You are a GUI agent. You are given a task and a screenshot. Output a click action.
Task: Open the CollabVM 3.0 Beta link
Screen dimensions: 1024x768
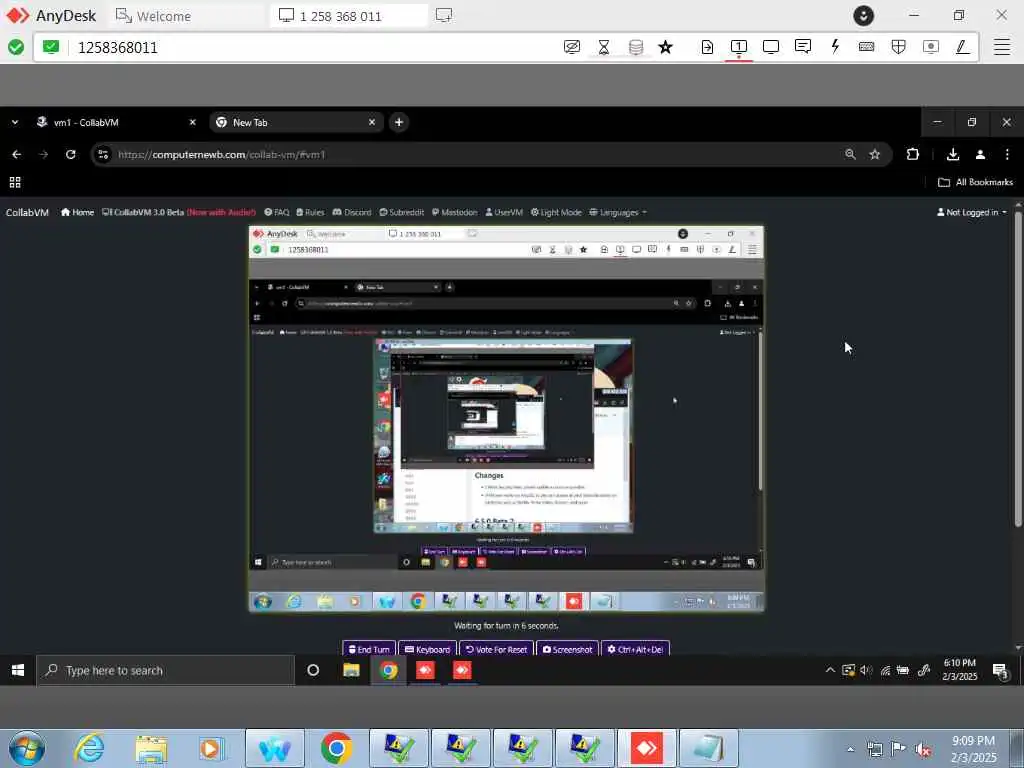[178, 212]
